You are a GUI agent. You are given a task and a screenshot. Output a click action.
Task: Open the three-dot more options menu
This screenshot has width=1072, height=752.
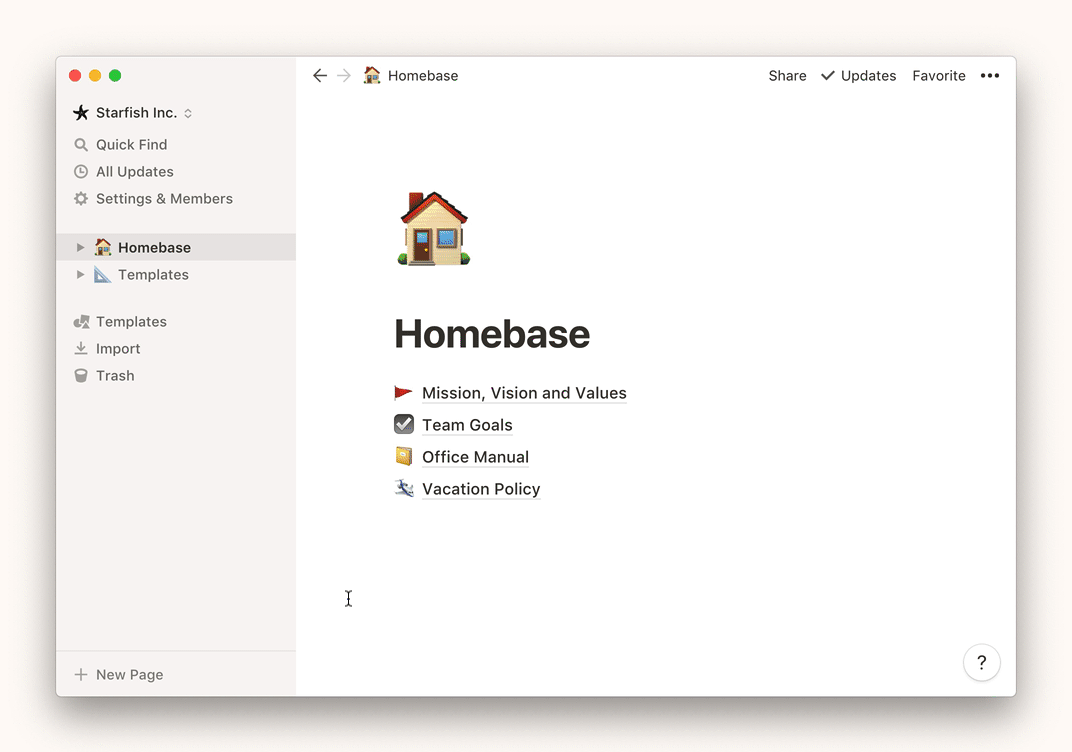pos(989,76)
